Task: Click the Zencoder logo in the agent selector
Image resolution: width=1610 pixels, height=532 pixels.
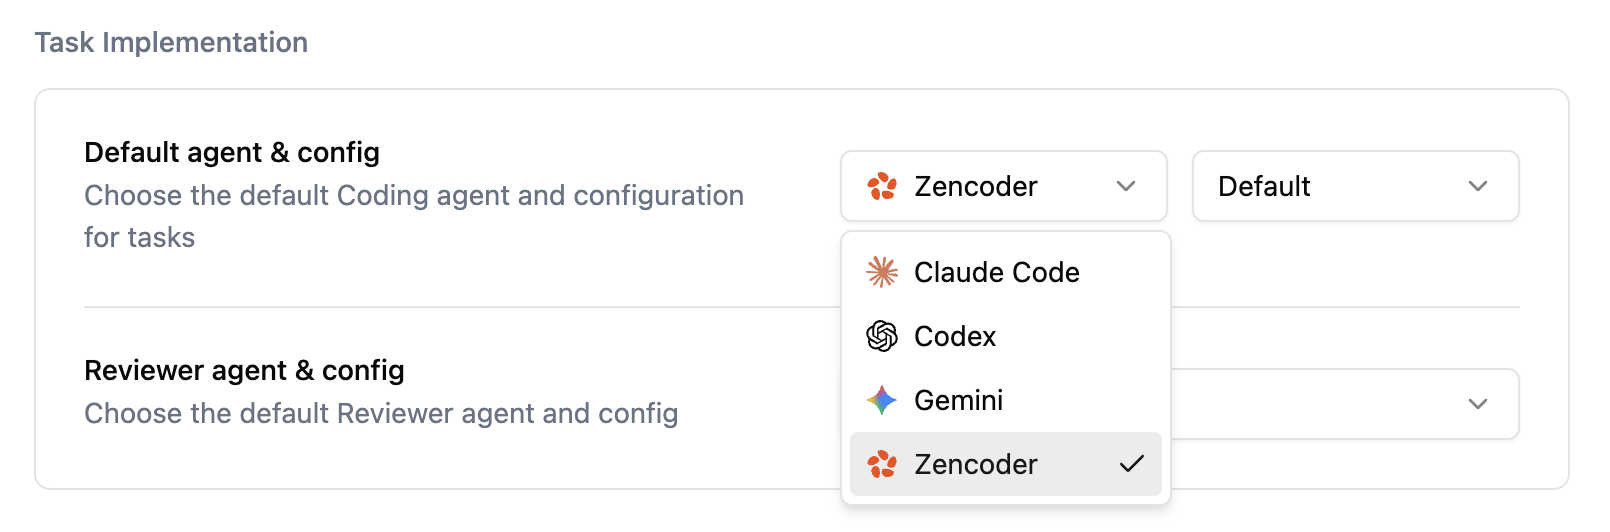Action: [882, 186]
